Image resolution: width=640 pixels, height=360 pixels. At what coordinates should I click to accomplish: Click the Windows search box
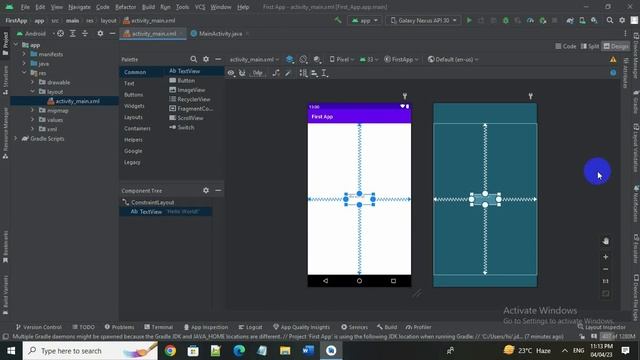[x=90, y=351]
